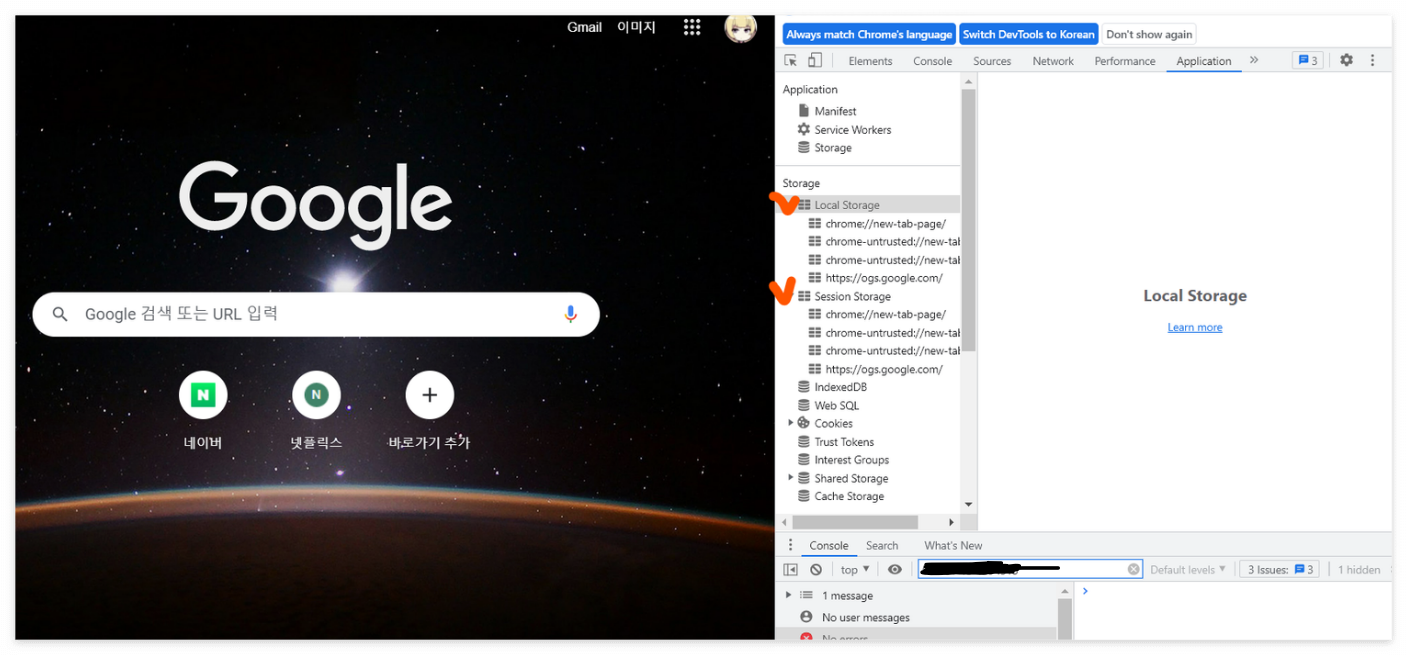Open the issues badge showing 3 in toolbar
1407x655 pixels.
pyautogui.click(x=1307, y=60)
